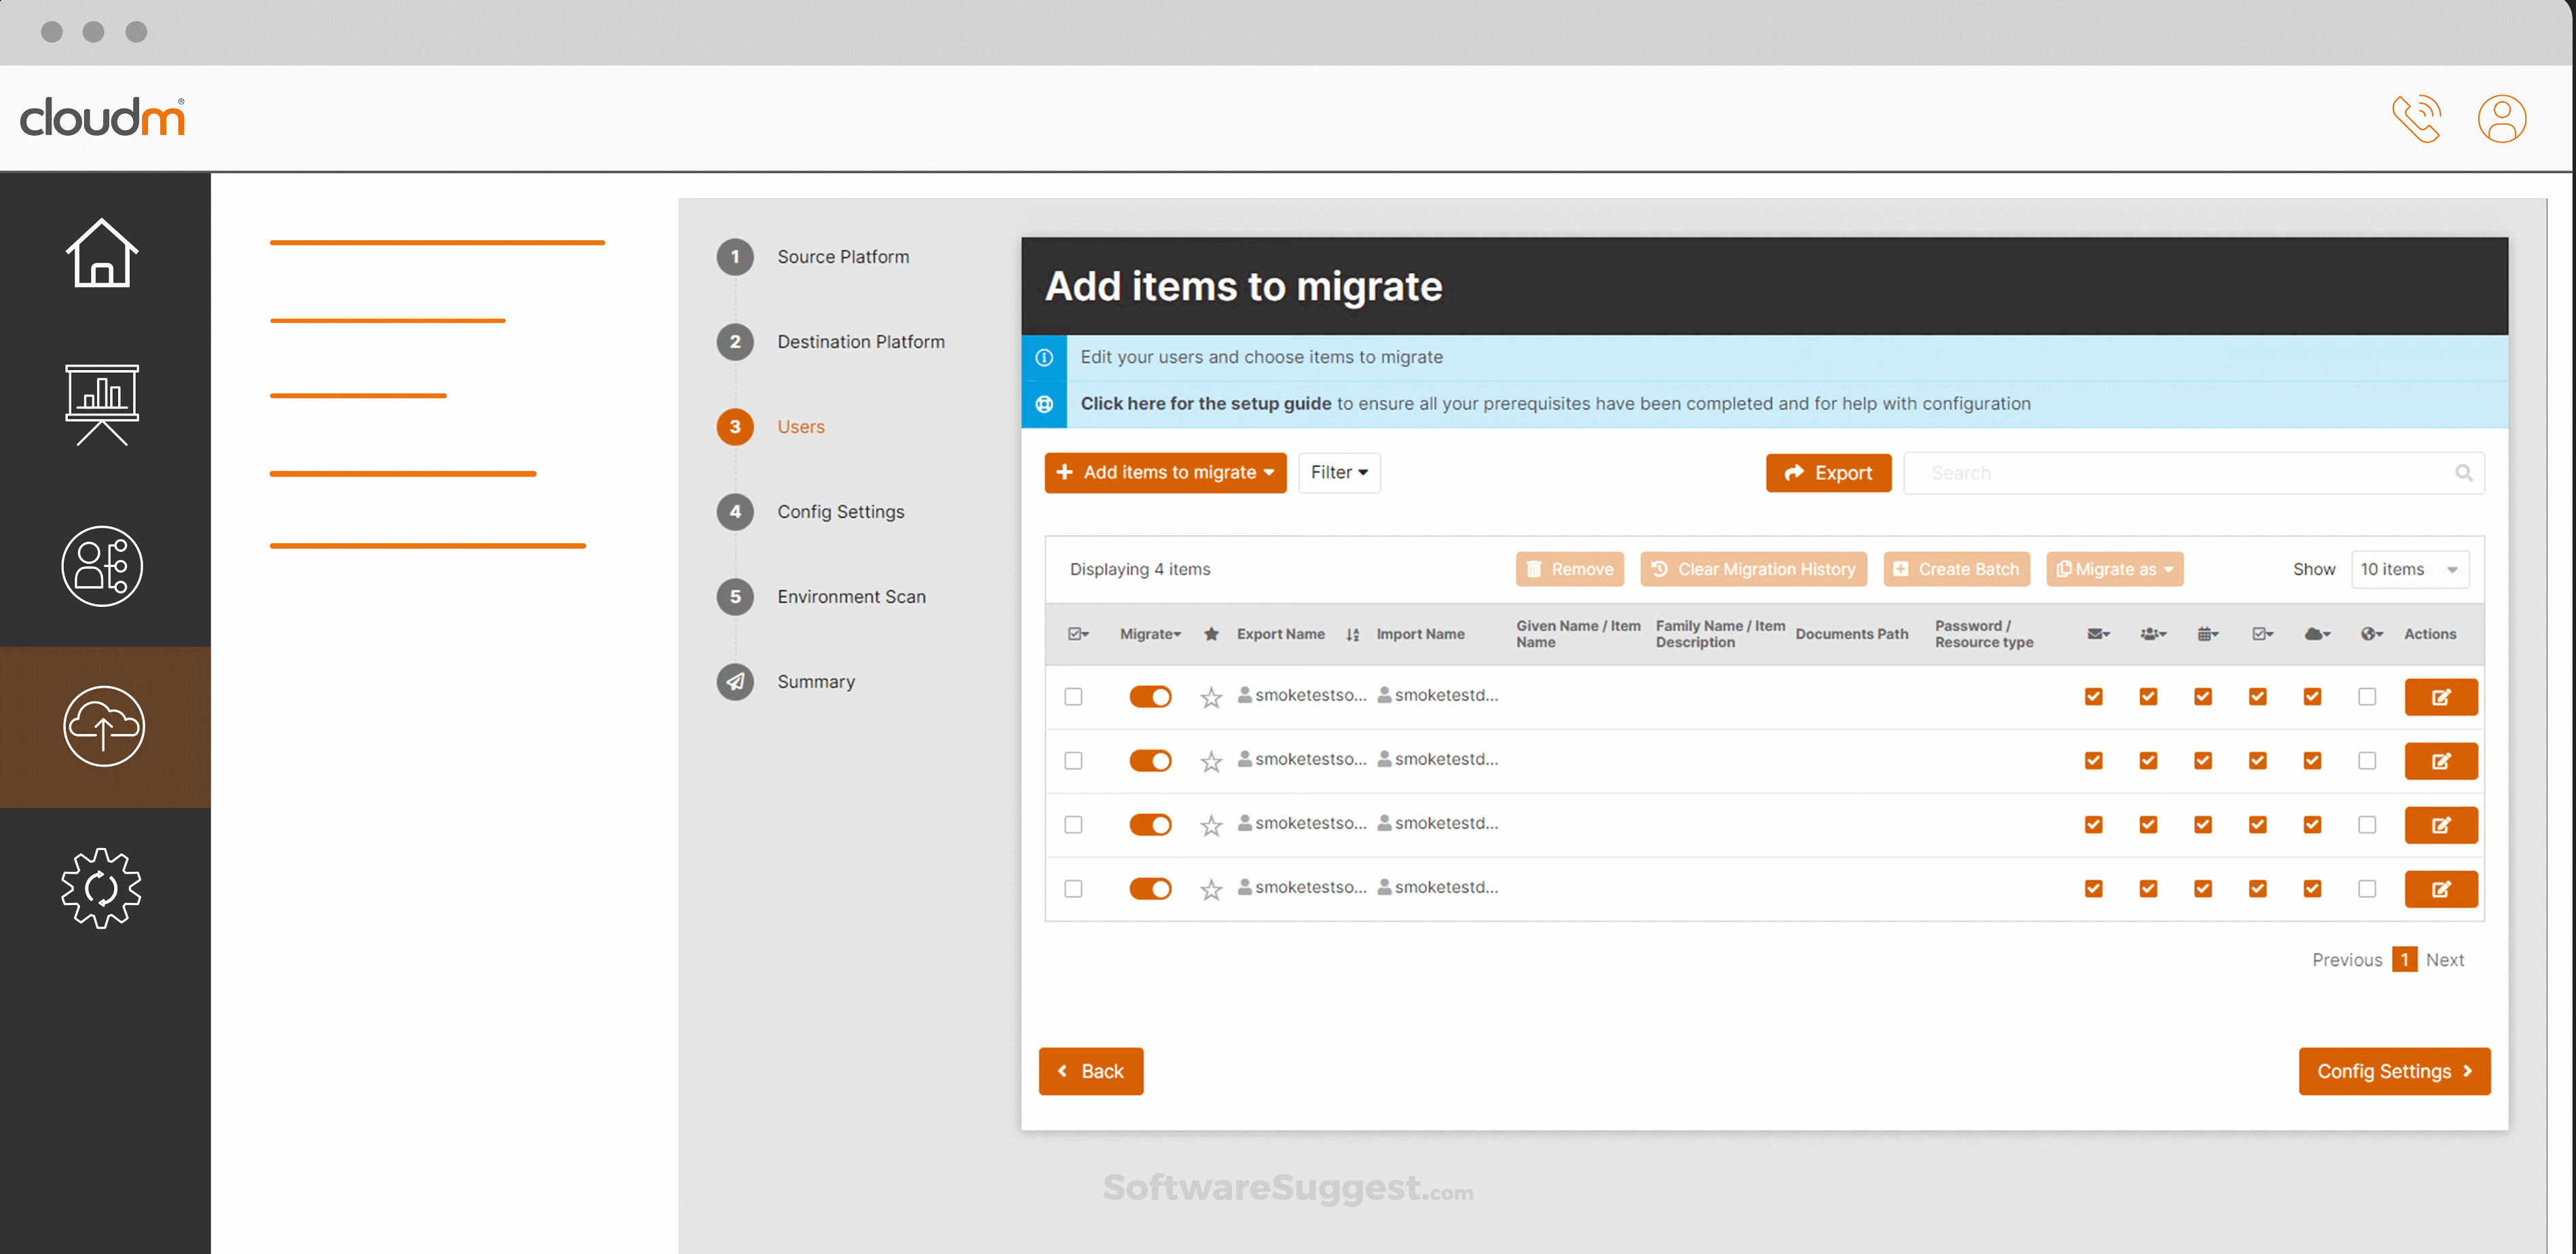The height and width of the screenshot is (1254, 2576).
Task: Enable the unchecked sites checkbox on first row
Action: pyautogui.click(x=2367, y=696)
